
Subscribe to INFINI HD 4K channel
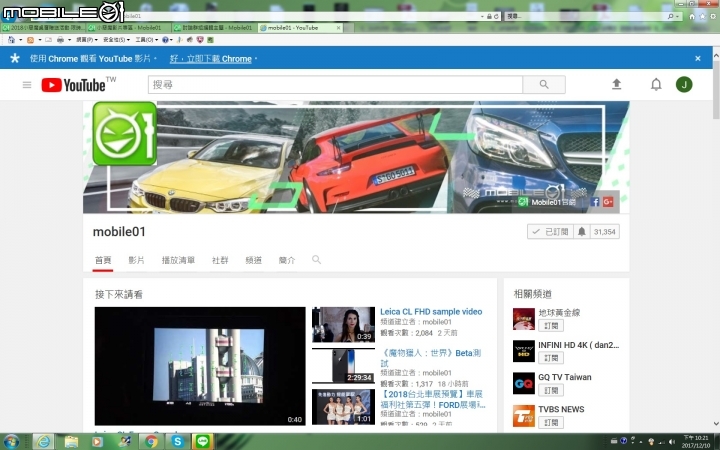(x=551, y=358)
